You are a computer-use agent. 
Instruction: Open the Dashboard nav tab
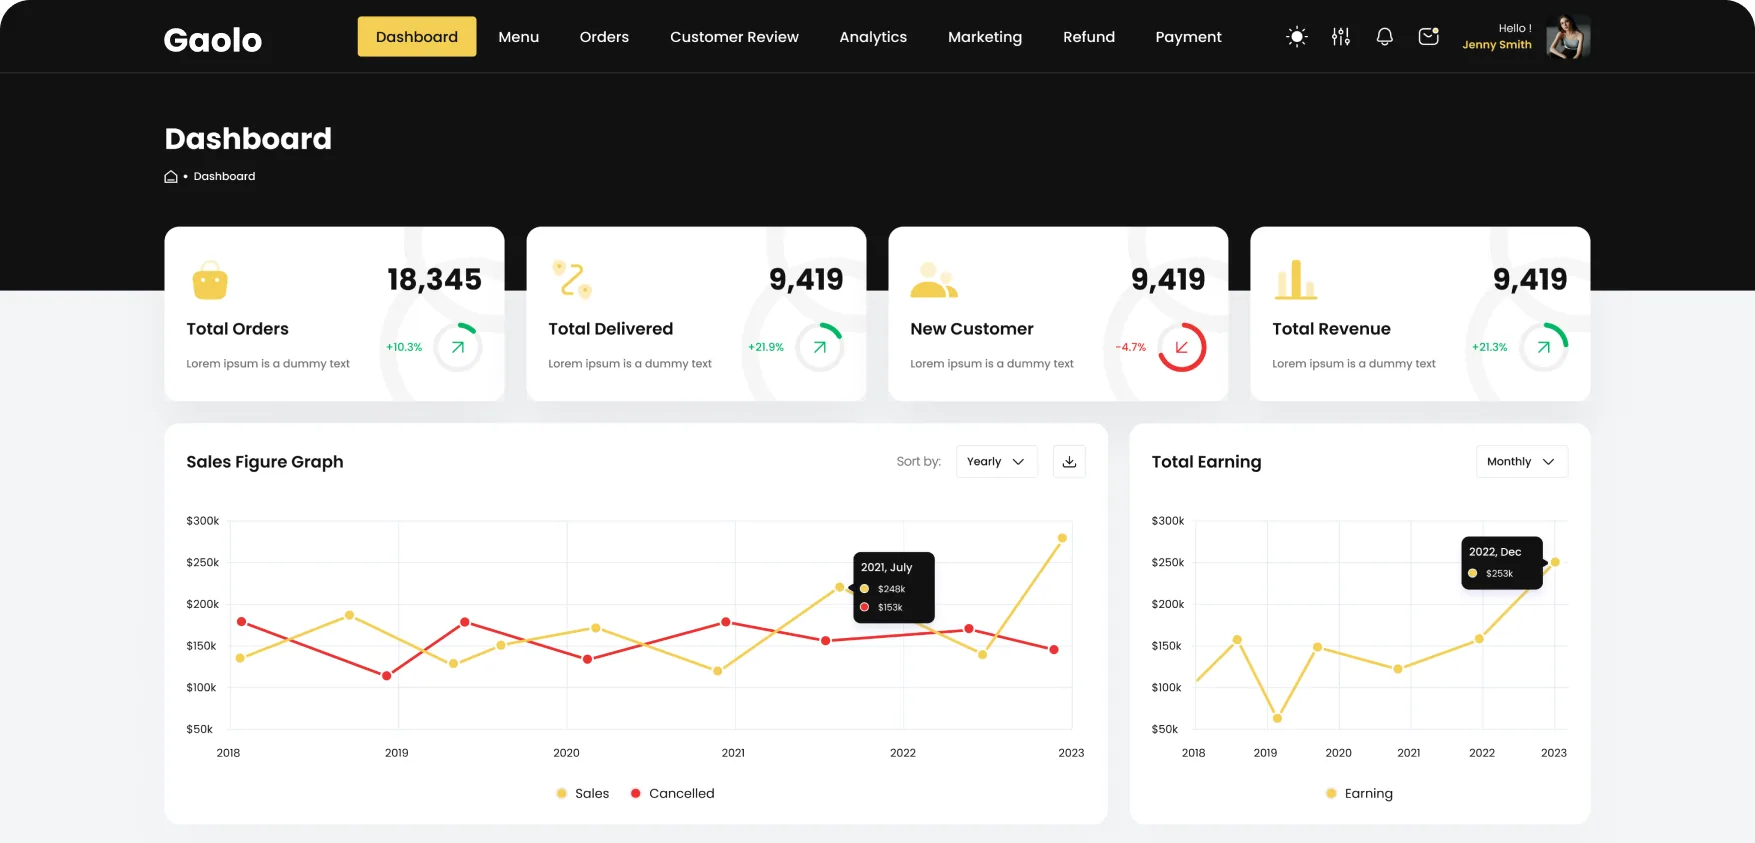coord(417,37)
